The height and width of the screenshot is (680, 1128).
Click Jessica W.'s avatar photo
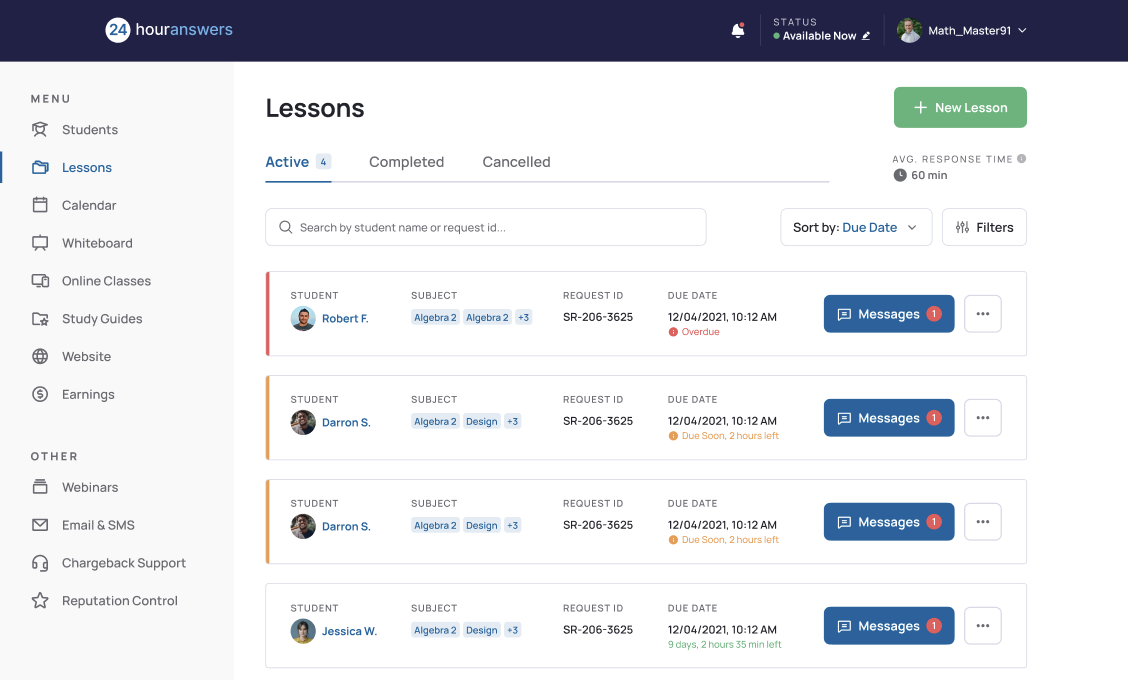click(303, 631)
